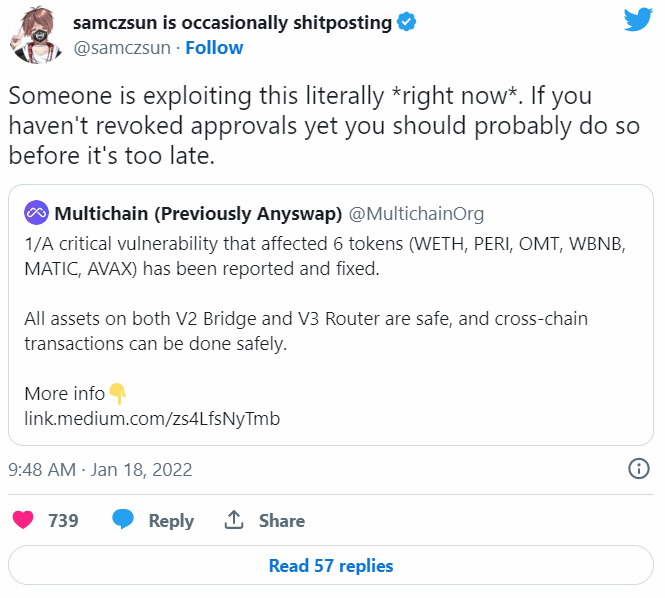Click the Reply text label
Screen dimensions: 665x598
pyautogui.click(x=171, y=520)
